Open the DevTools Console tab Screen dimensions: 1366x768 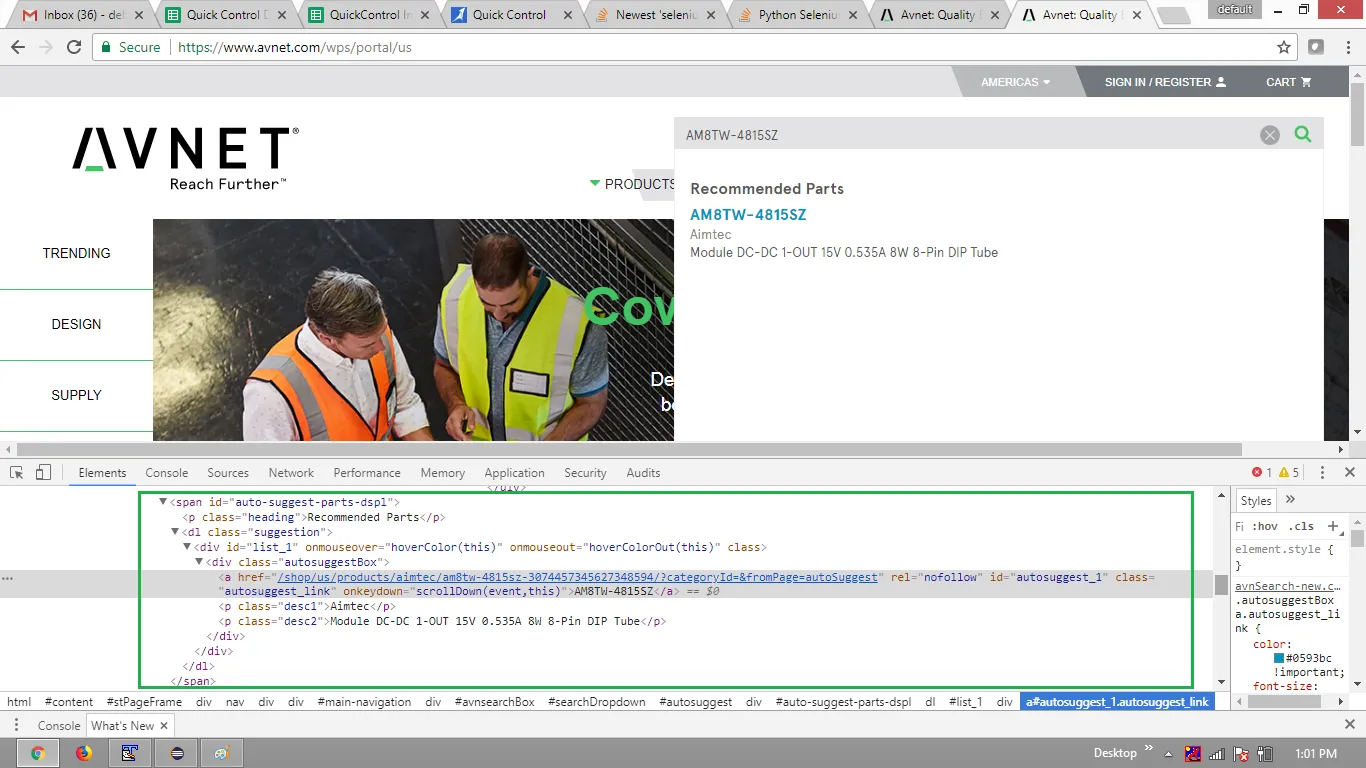(167, 473)
